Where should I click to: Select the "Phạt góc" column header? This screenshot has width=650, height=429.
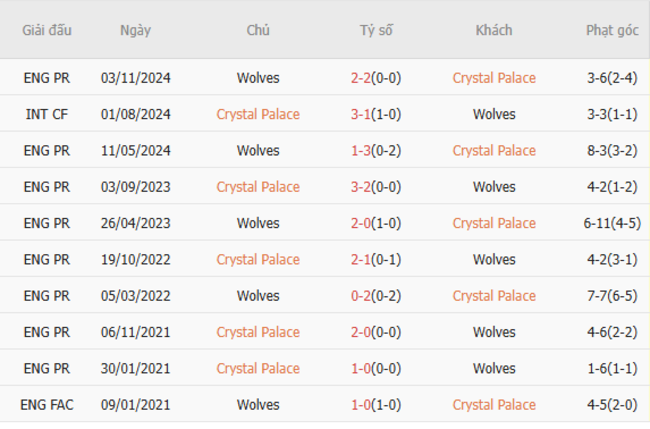[x=612, y=30]
